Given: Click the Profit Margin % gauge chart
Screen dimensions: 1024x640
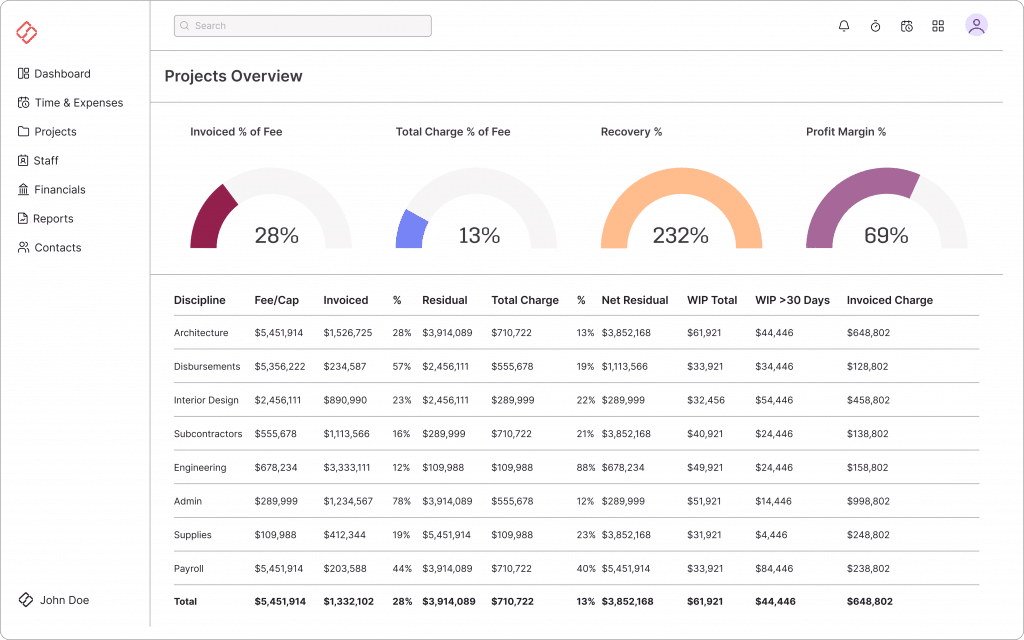Looking at the screenshot, I should [x=886, y=210].
